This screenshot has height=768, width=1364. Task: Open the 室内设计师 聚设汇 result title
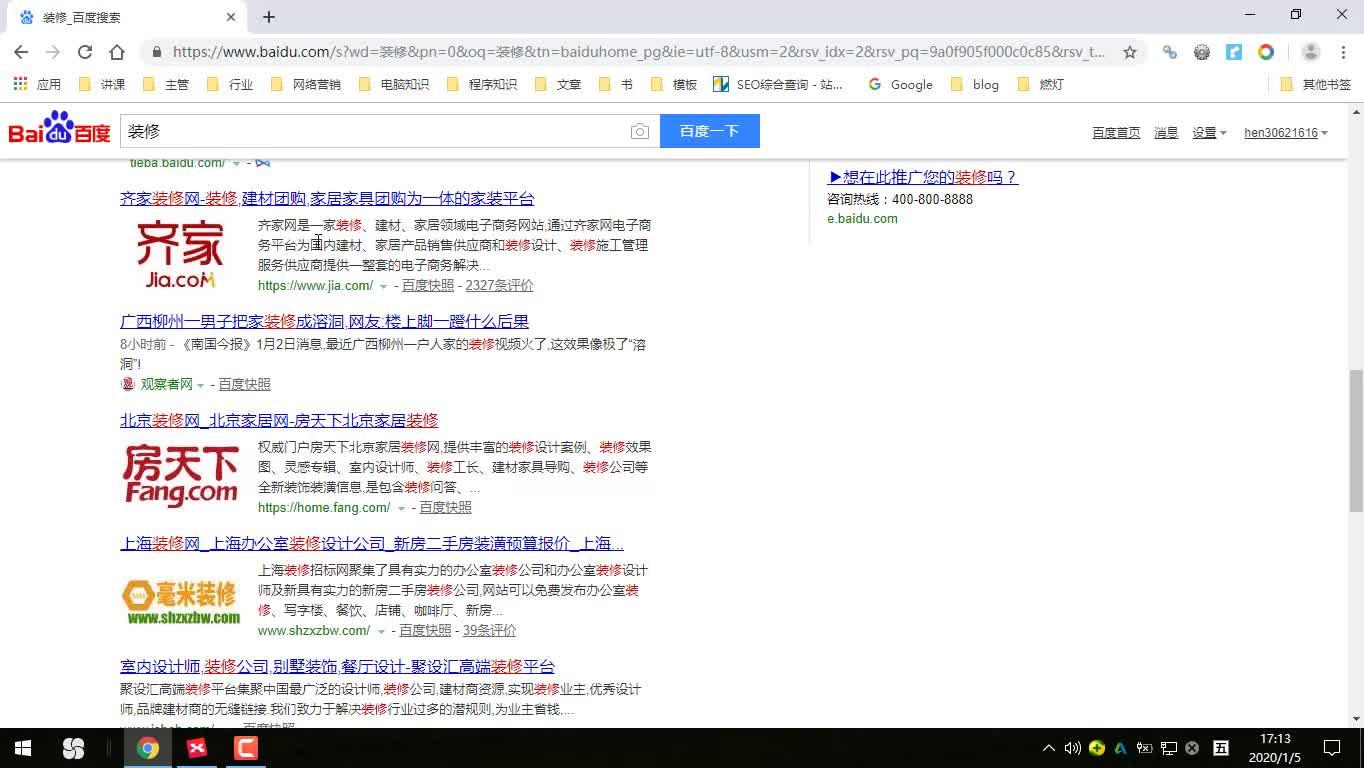[337, 666]
